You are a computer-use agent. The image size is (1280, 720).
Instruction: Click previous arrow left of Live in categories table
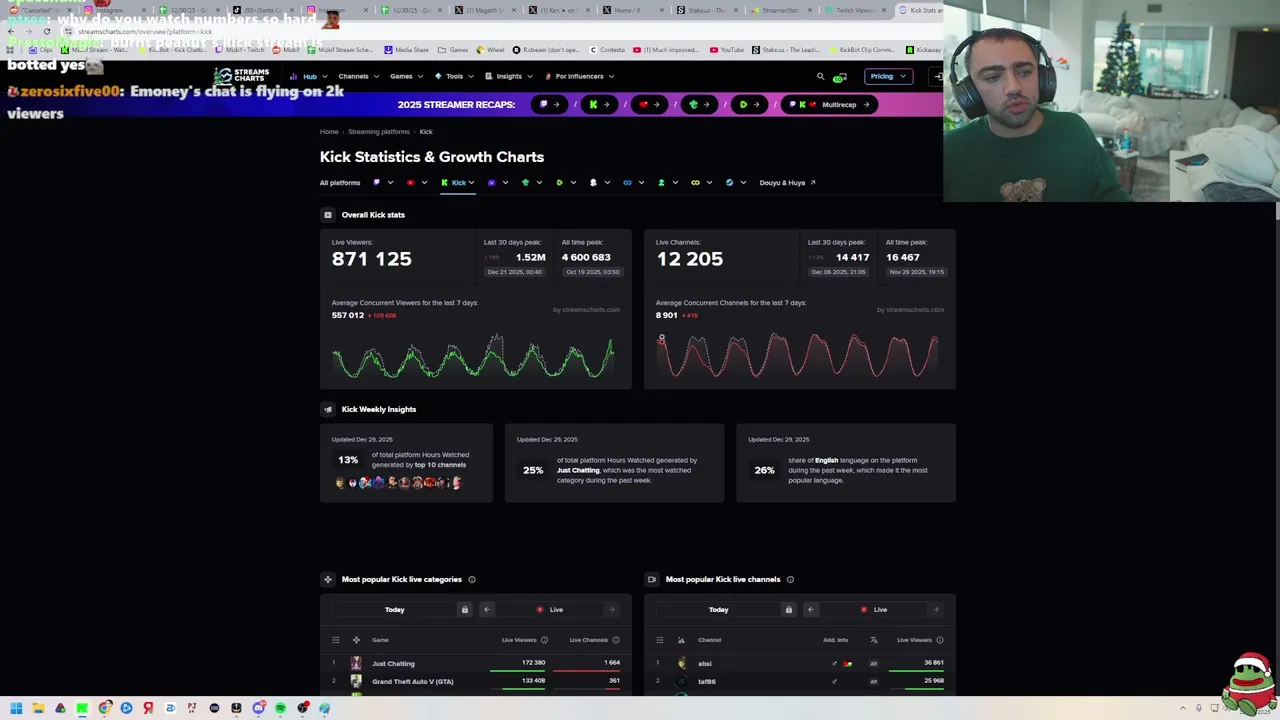(487, 610)
